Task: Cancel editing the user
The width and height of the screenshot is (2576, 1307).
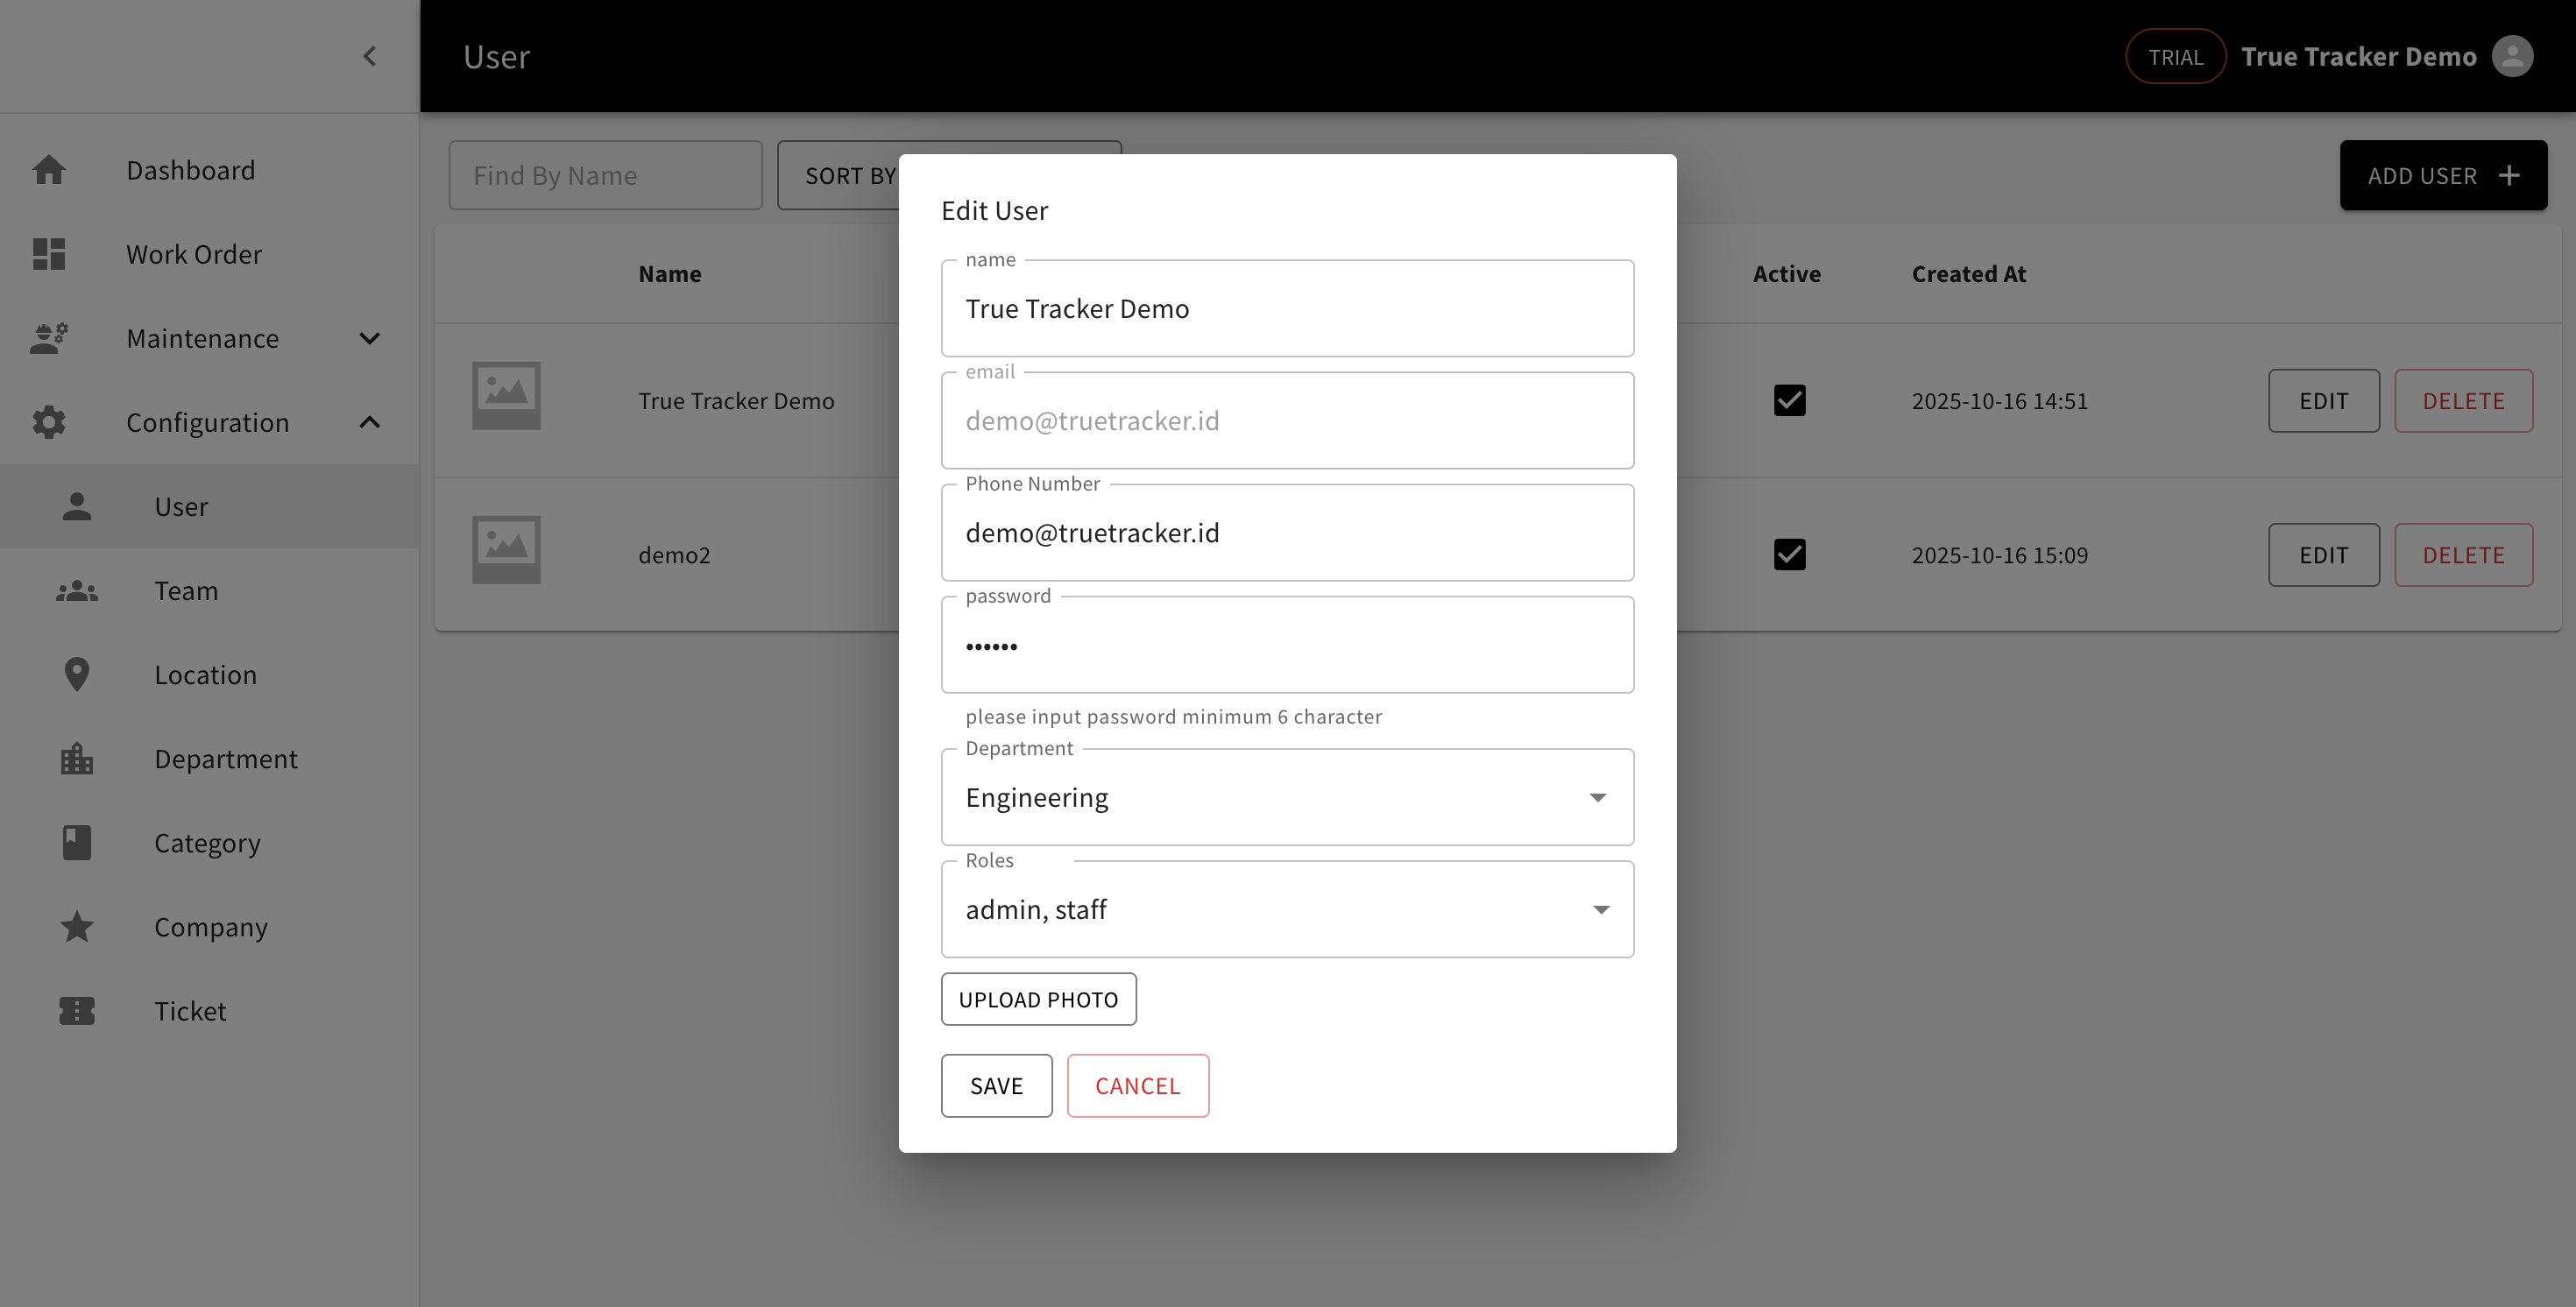Action: 1138,1085
